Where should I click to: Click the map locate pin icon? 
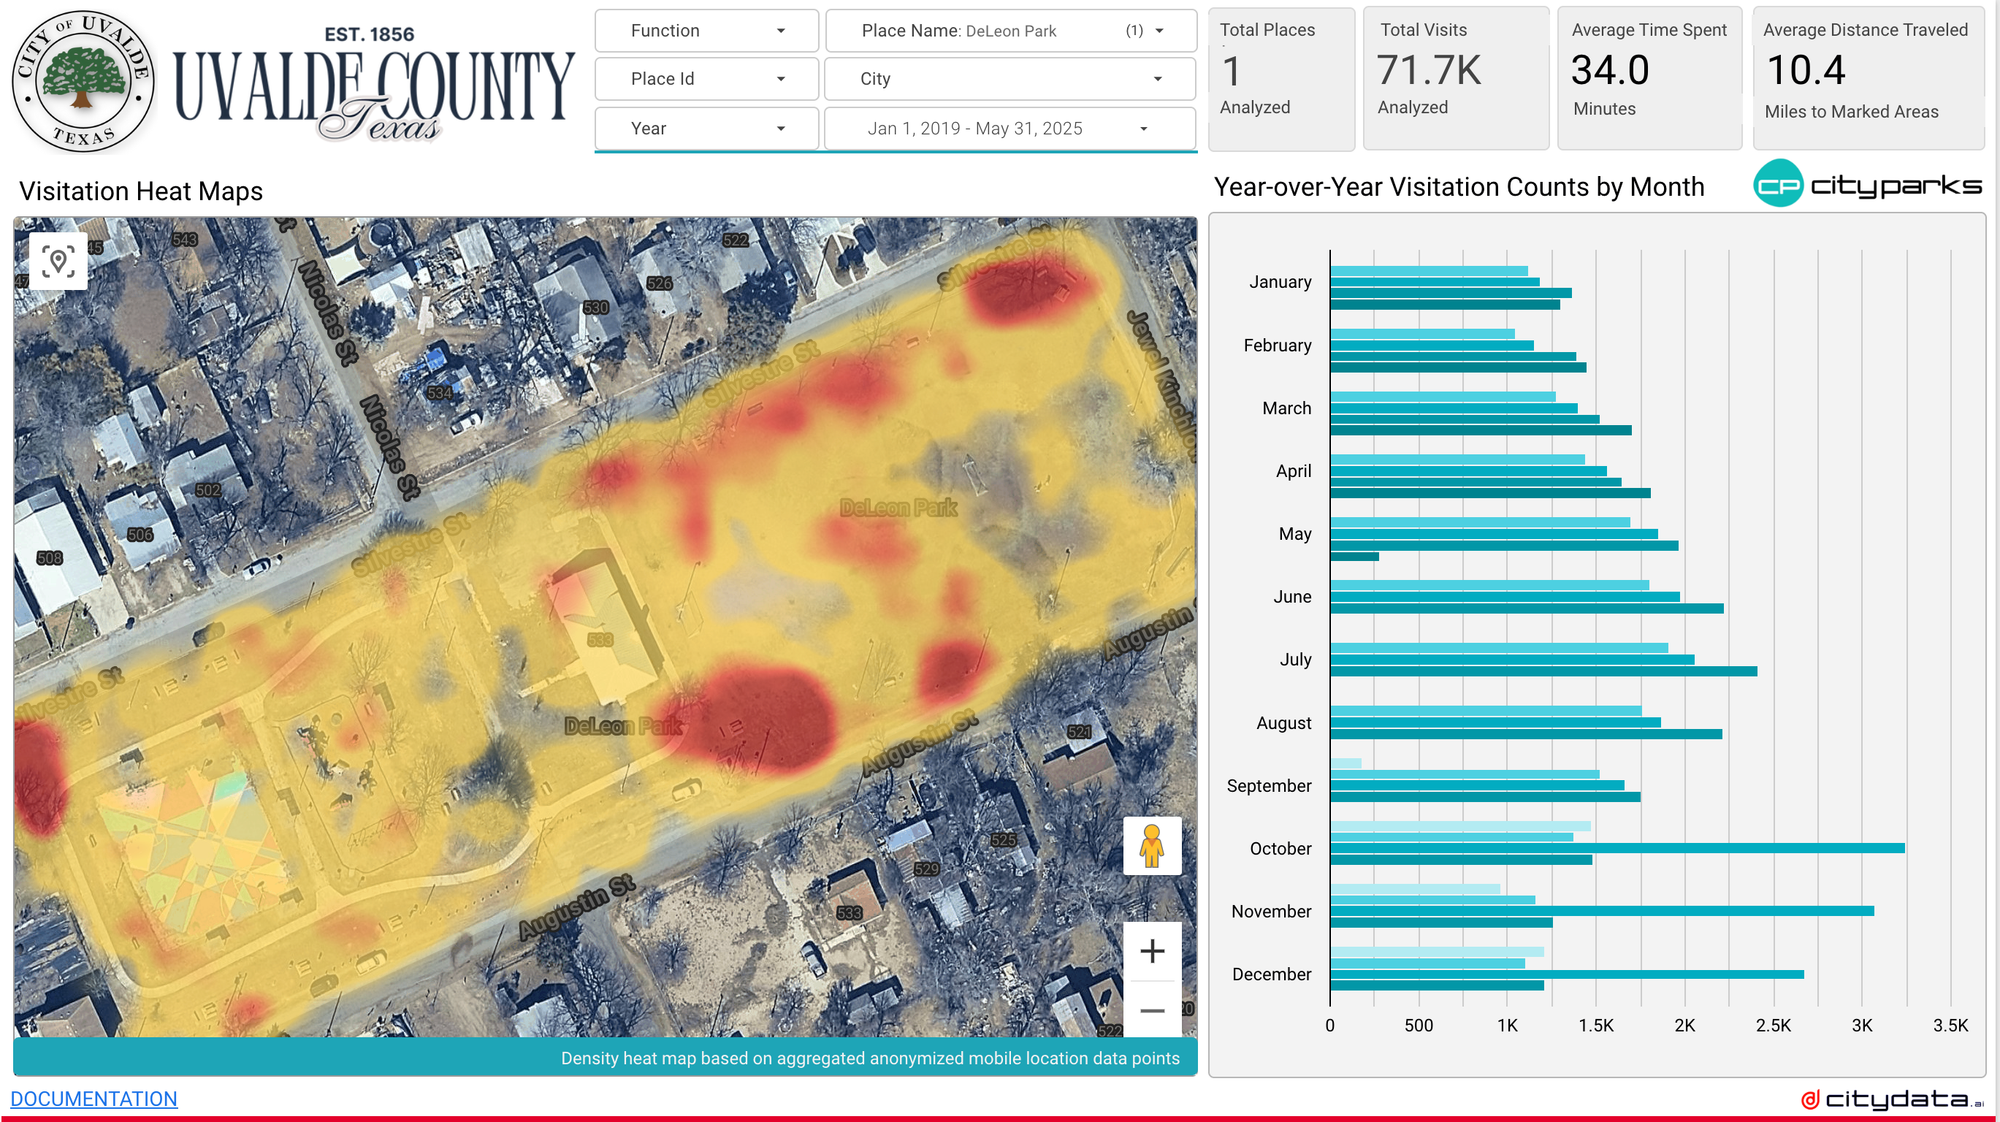coord(58,262)
